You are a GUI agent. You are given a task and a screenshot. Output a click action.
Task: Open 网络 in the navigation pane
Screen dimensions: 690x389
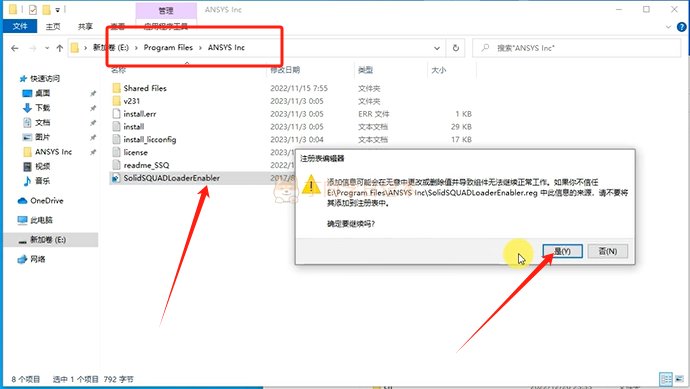click(x=37, y=259)
